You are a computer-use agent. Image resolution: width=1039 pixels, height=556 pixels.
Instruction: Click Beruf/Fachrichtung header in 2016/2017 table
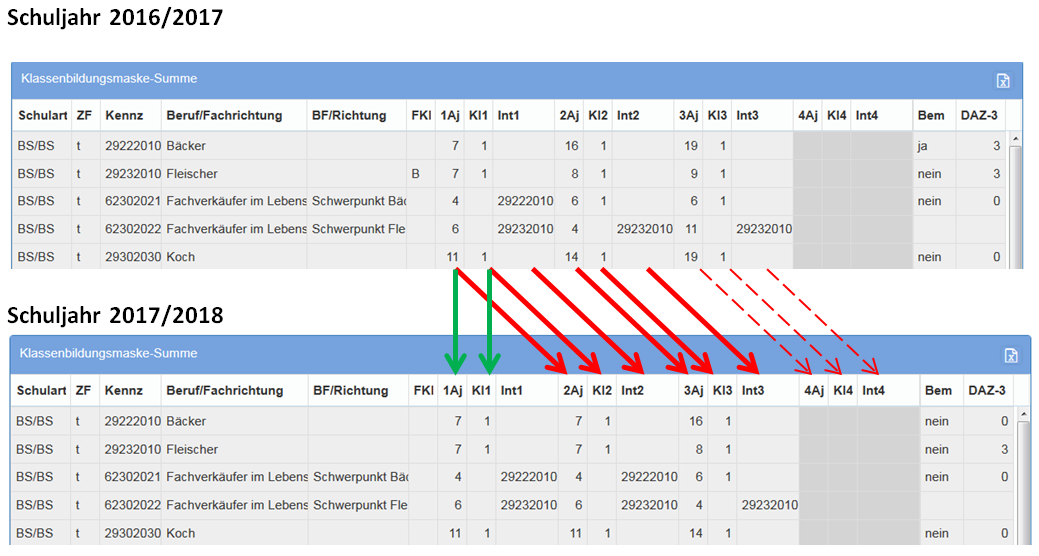224,116
